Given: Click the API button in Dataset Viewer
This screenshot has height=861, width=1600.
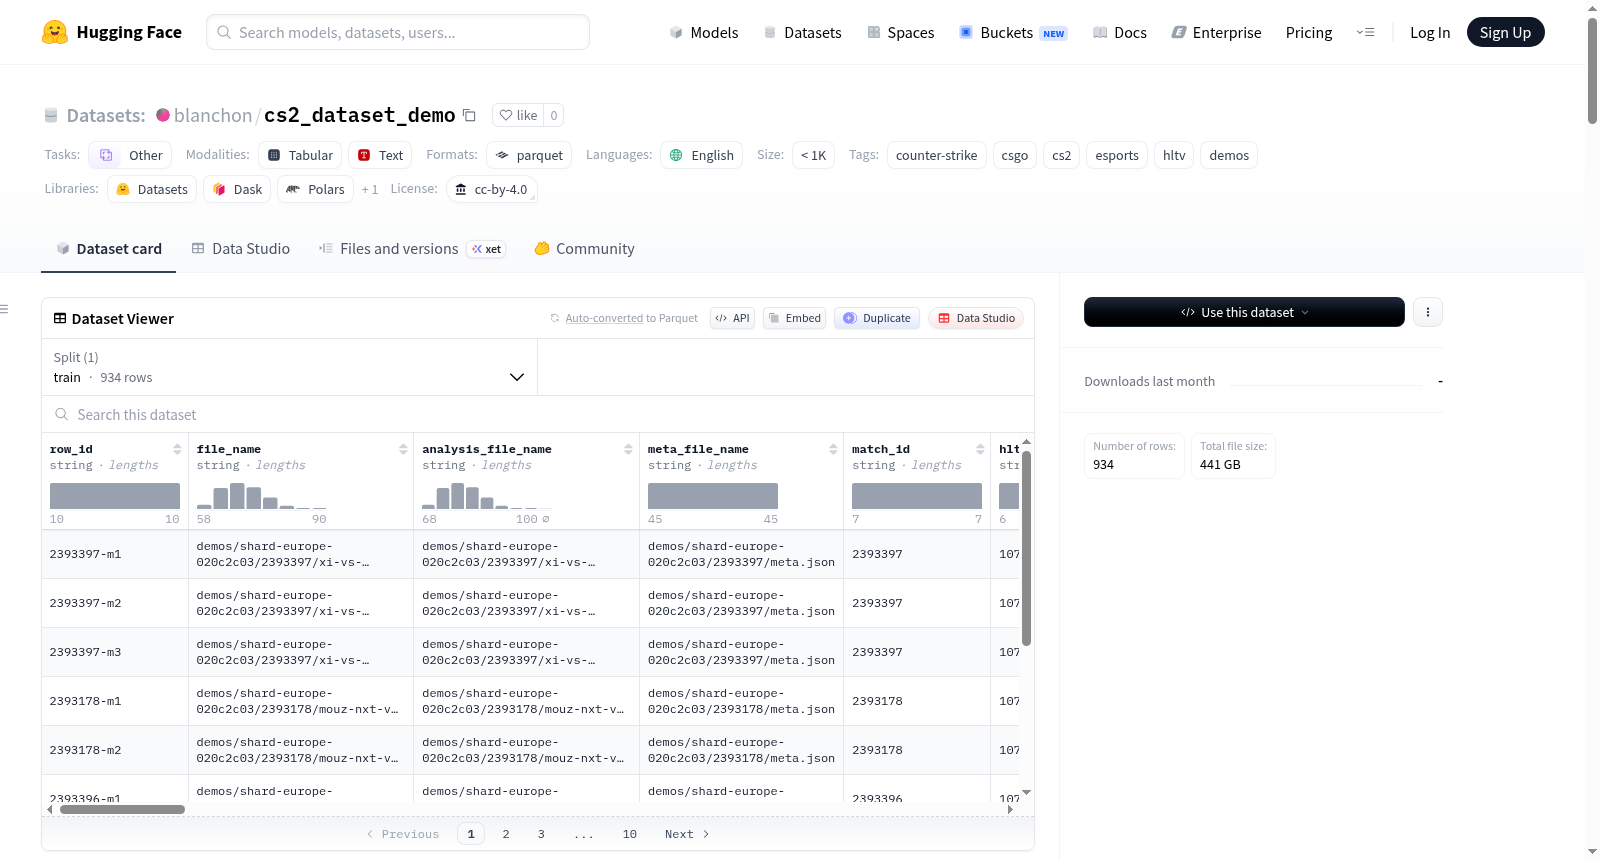Looking at the screenshot, I should (x=732, y=318).
